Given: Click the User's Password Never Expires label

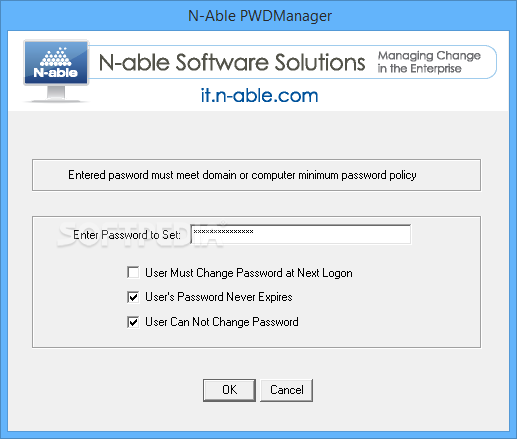Looking at the screenshot, I should (x=219, y=297).
